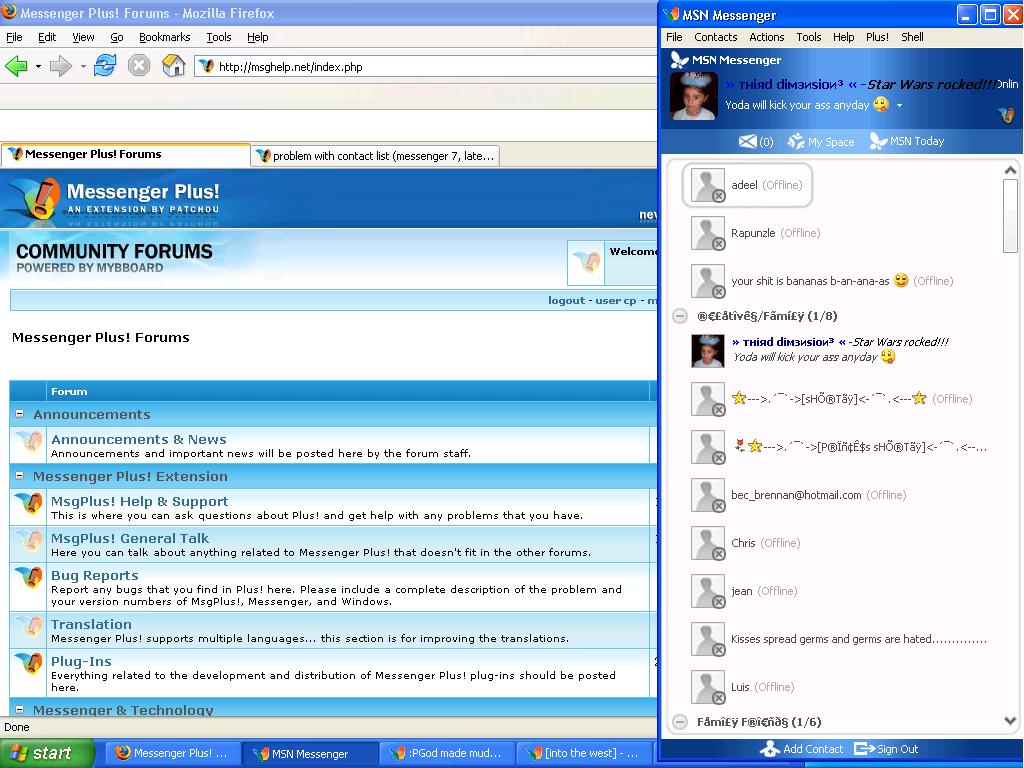Viewport: 1024px width, 768px height.
Task: Click the Add Contact icon
Action: 769,749
